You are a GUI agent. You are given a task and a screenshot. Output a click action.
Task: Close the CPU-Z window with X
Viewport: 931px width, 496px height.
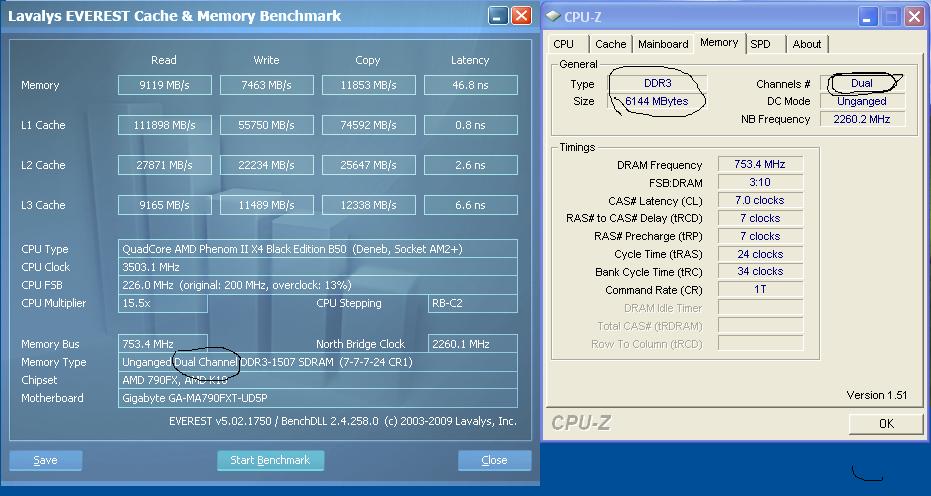click(914, 17)
